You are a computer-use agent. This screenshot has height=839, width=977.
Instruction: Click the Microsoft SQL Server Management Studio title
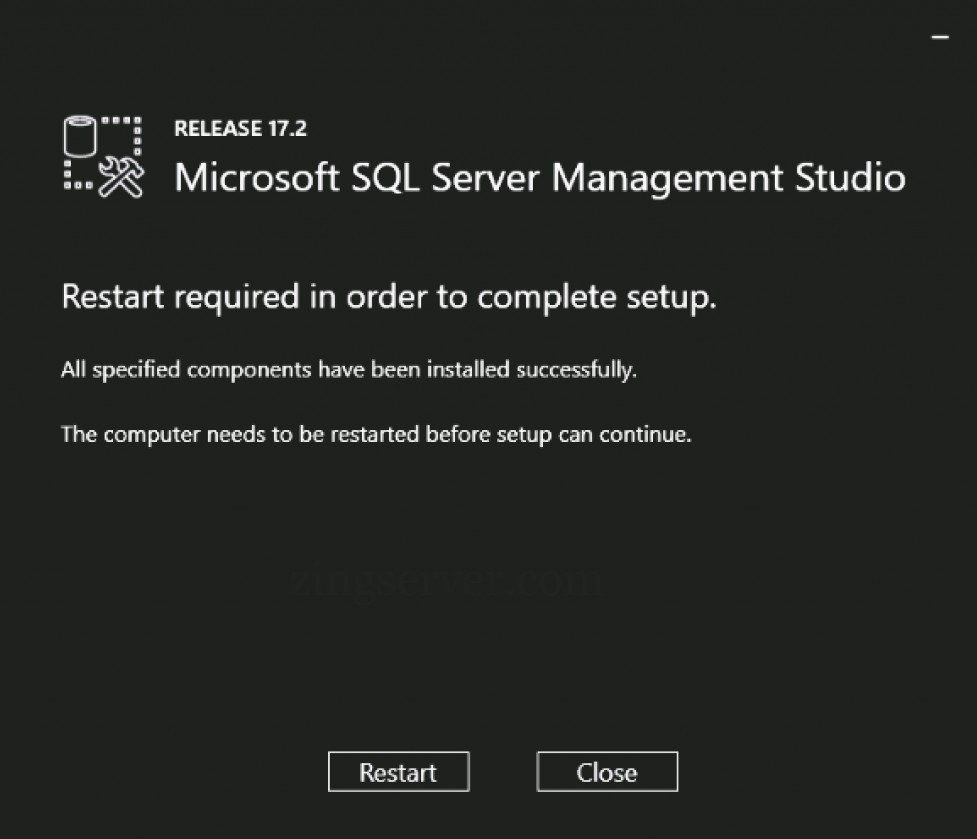click(x=540, y=178)
